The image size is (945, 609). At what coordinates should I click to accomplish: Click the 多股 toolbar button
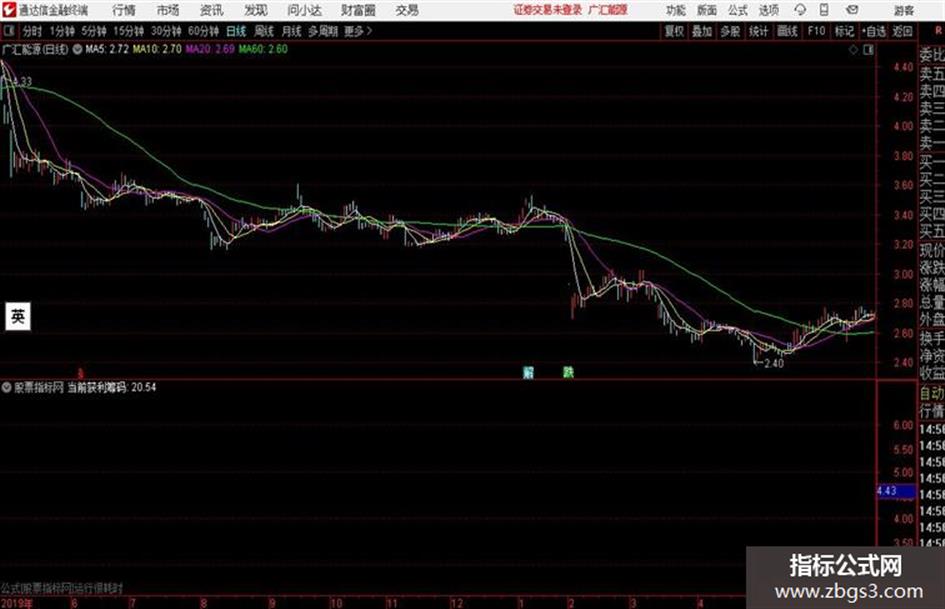730,31
